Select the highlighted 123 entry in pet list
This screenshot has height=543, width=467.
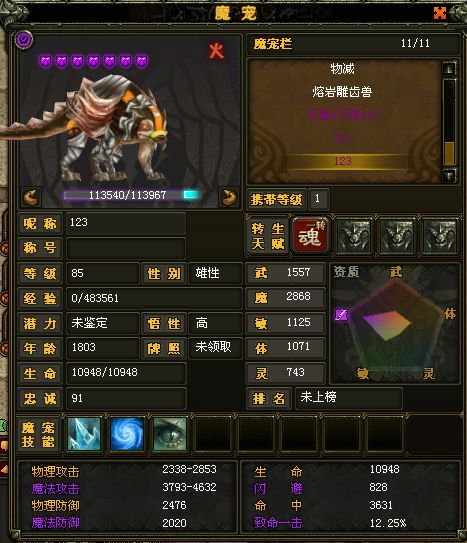(343, 161)
